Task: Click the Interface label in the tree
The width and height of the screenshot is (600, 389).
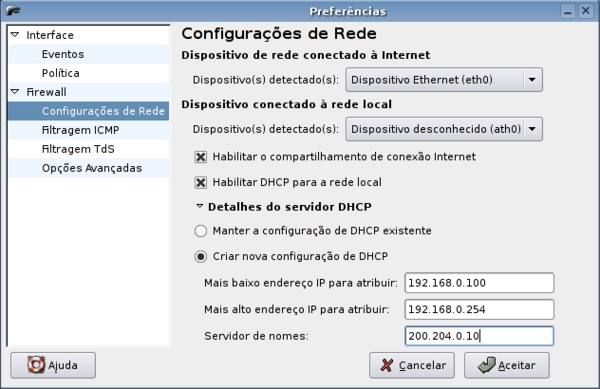Action: click(50, 35)
